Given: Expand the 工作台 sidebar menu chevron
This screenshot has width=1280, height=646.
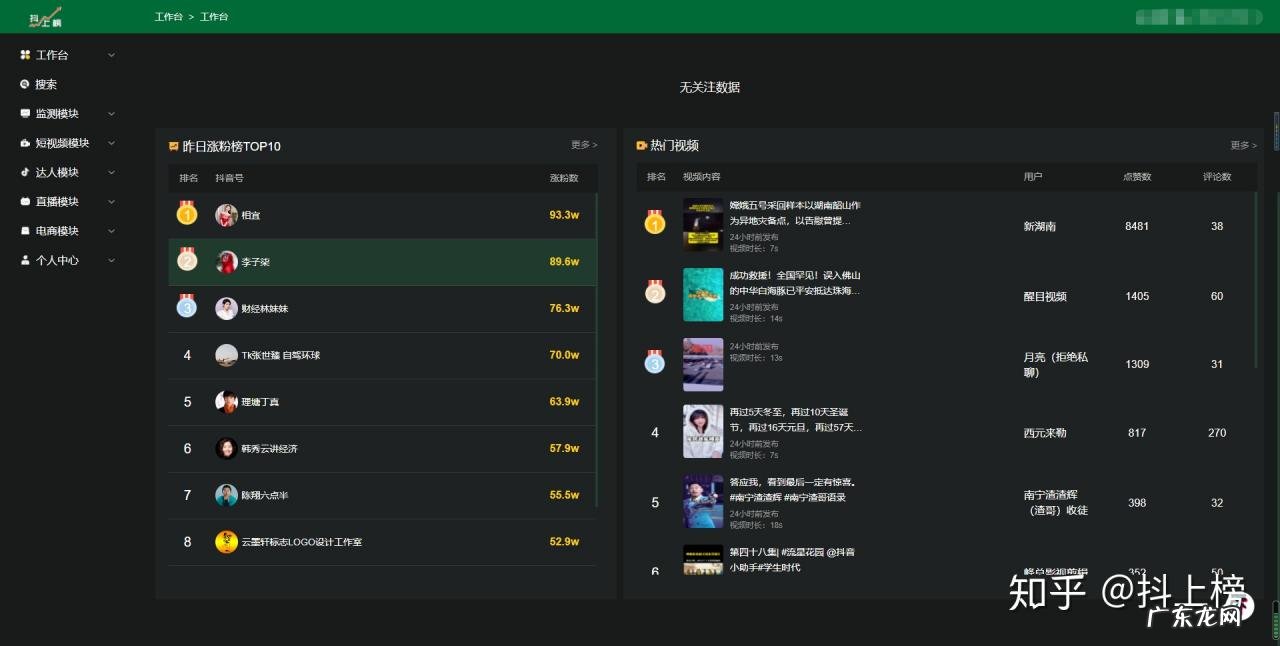Looking at the screenshot, I should point(111,55).
